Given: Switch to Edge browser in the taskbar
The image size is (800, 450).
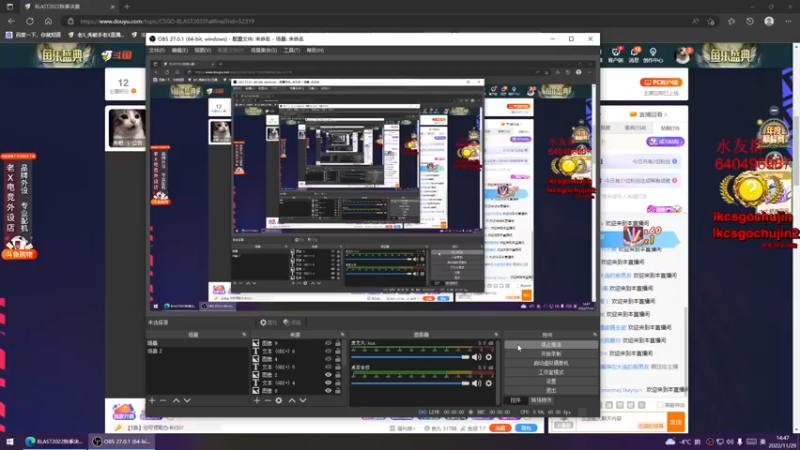Looking at the screenshot, I should pyautogui.click(x=53, y=442).
